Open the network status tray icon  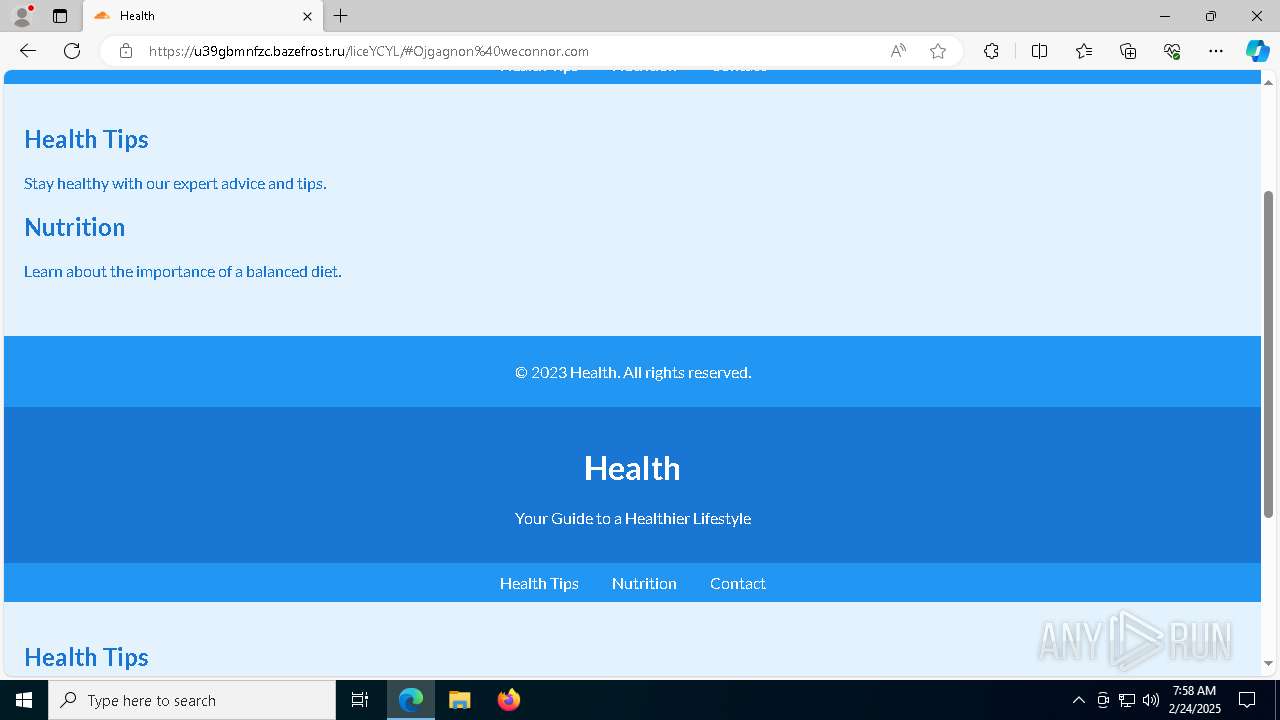tap(1127, 700)
